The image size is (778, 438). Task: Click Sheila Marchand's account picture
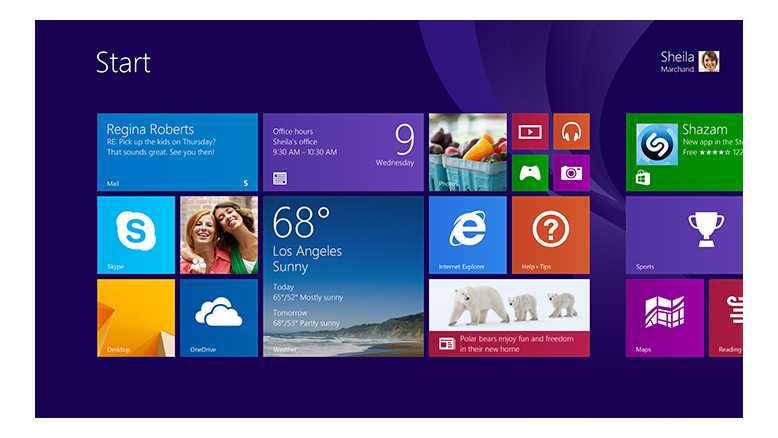709,62
